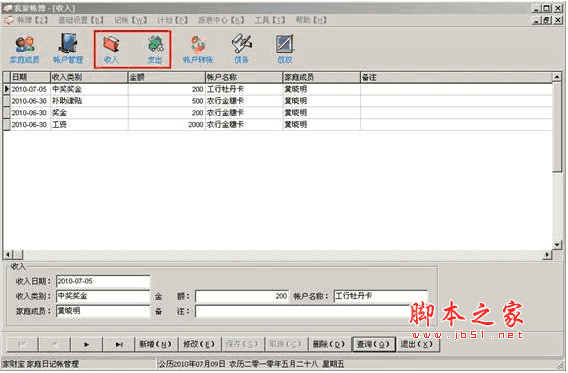Viewport: 568px width, 373px height.
Task: Click the 家庭成员 input field in the form
Action: [x=103, y=311]
